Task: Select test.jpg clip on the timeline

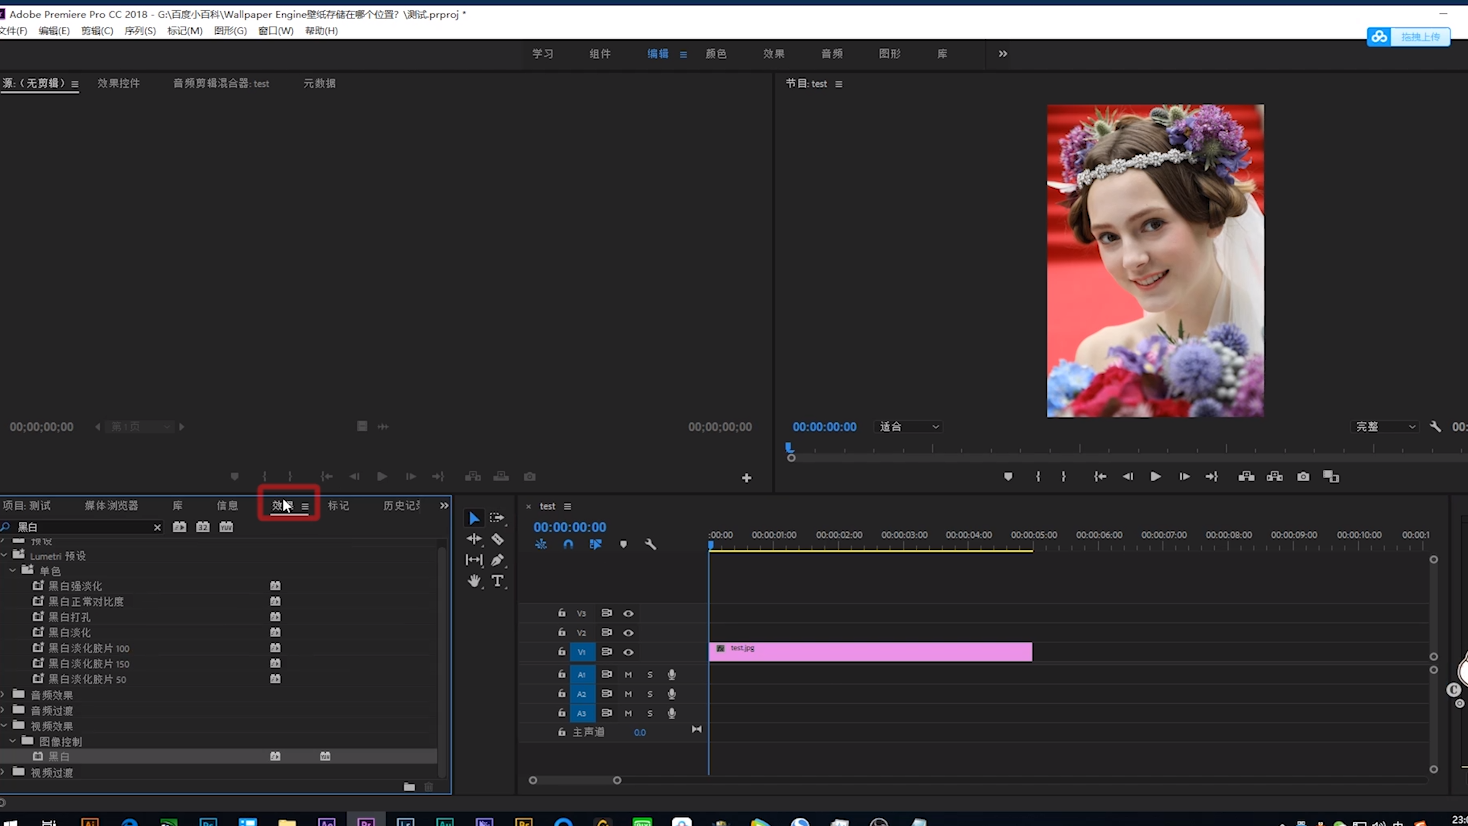Action: point(870,652)
